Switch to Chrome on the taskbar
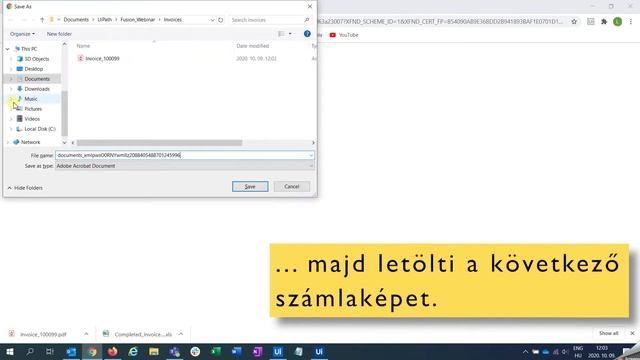The height and width of the screenshot is (360, 640). [92, 351]
